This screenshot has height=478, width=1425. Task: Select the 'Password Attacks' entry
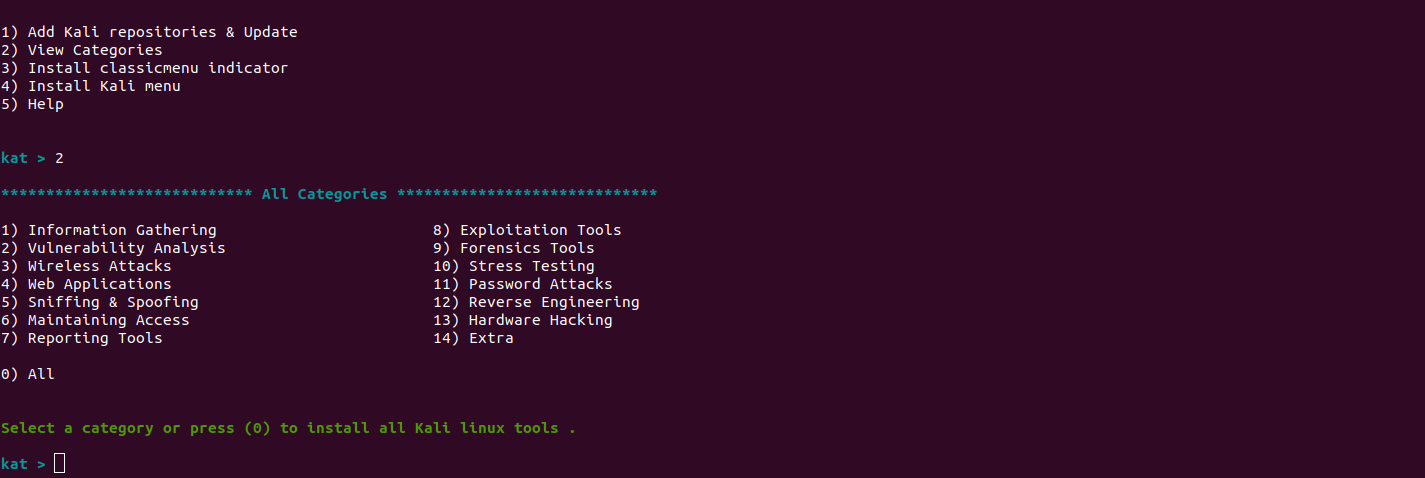point(523,284)
